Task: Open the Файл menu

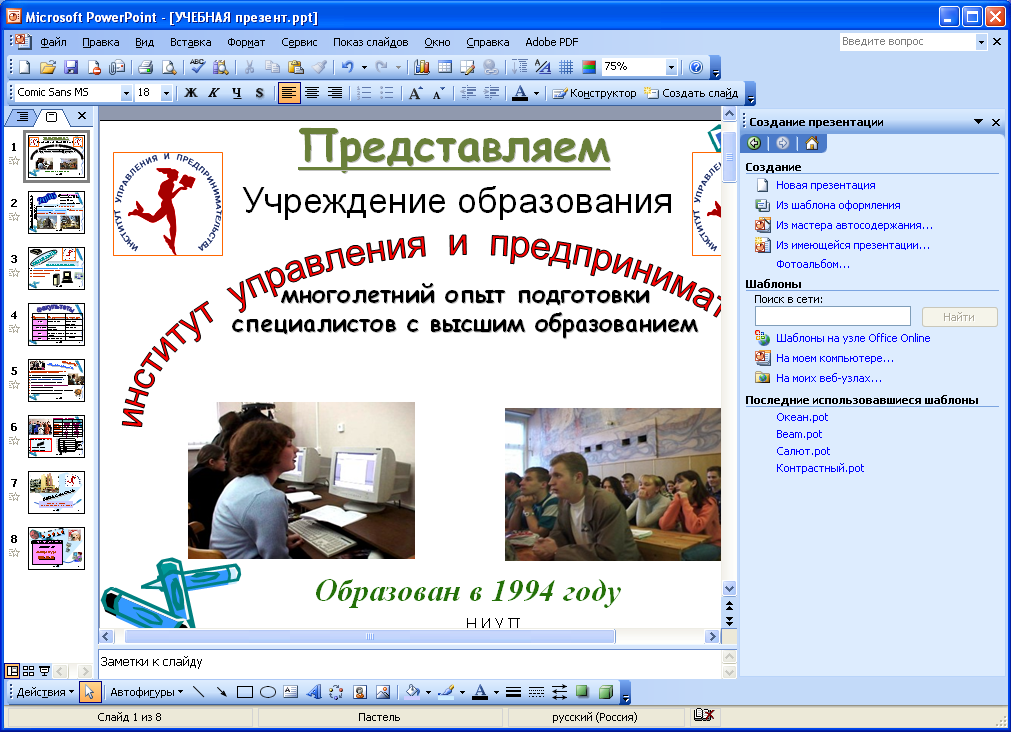Action: [53, 42]
